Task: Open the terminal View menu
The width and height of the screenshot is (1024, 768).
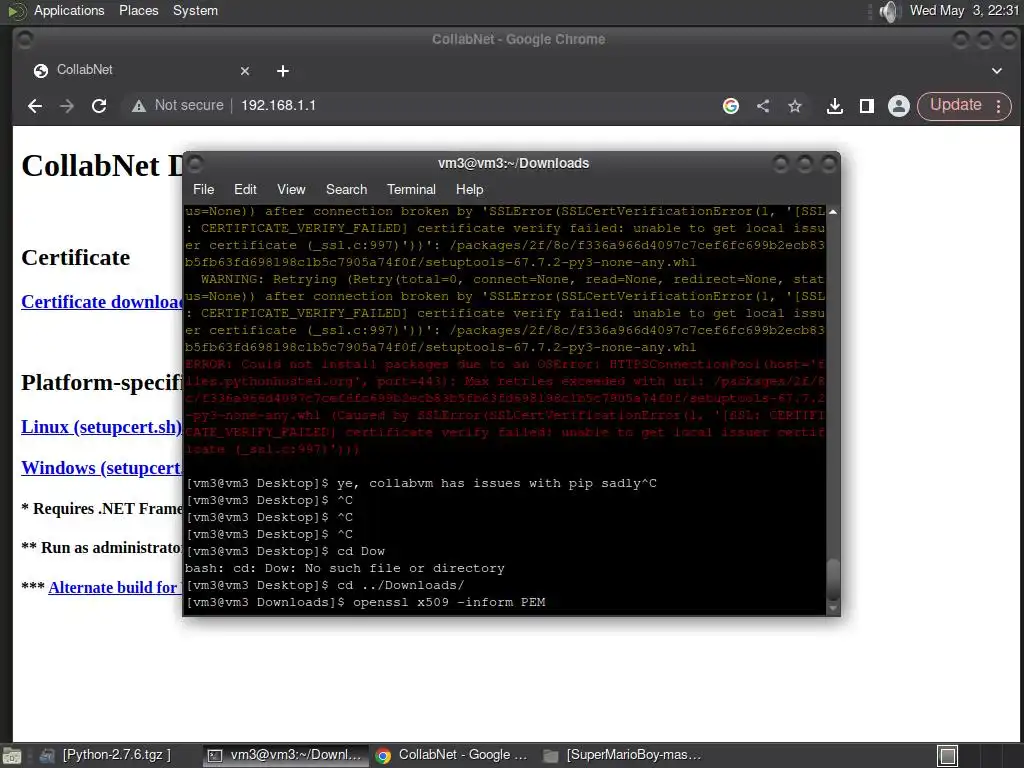Action: 291,189
